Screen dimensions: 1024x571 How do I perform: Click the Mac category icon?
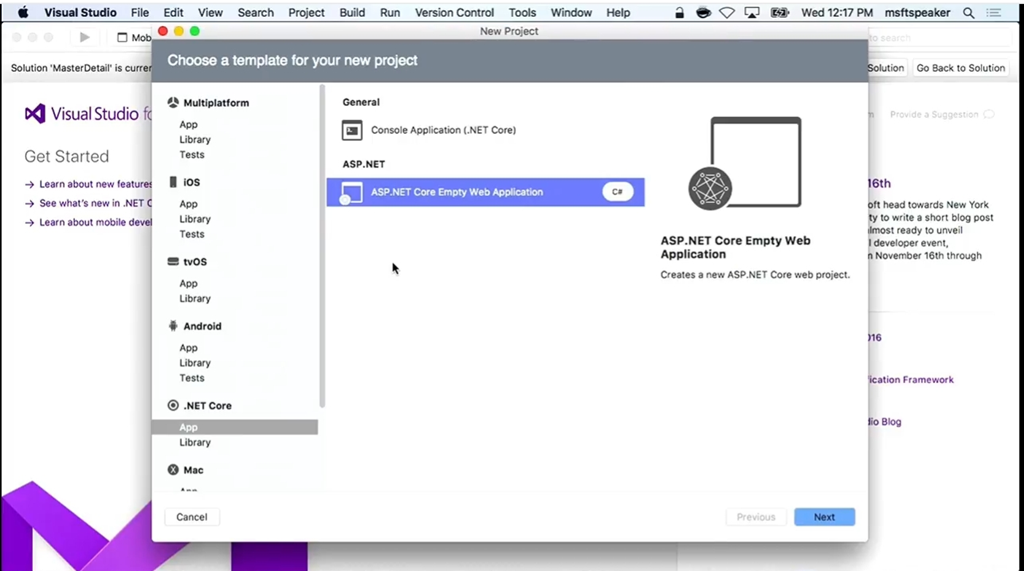[173, 470]
